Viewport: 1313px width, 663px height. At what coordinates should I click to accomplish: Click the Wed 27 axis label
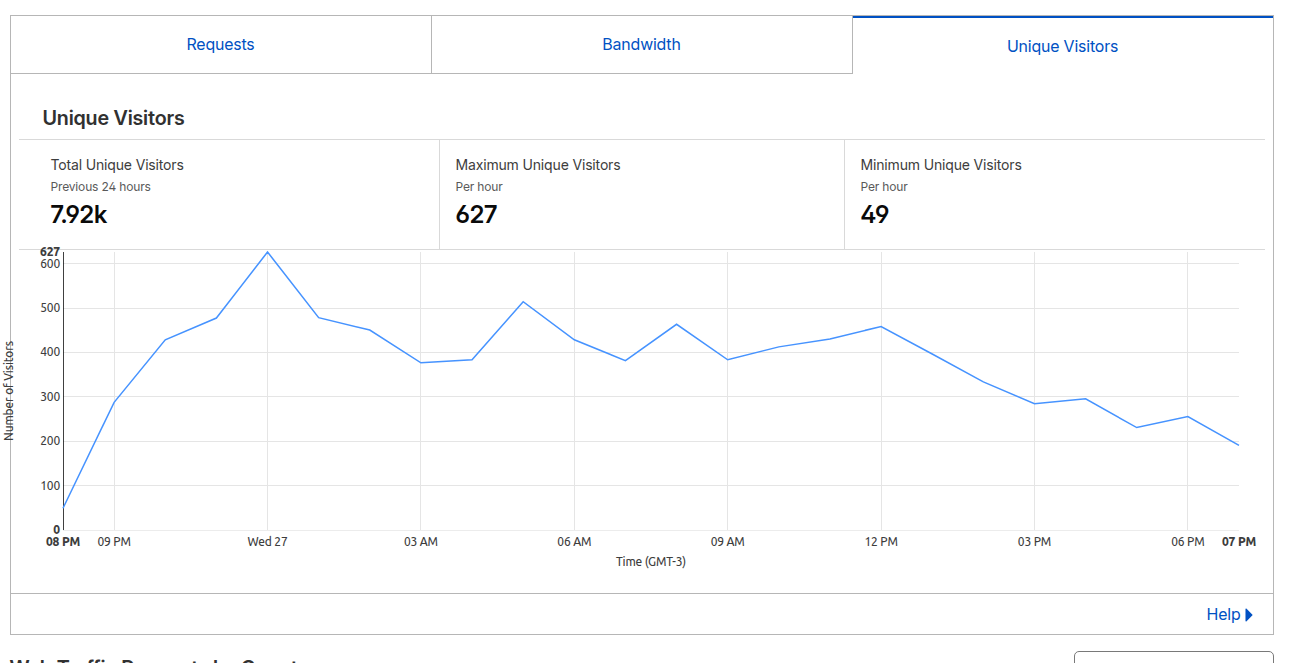(267, 542)
